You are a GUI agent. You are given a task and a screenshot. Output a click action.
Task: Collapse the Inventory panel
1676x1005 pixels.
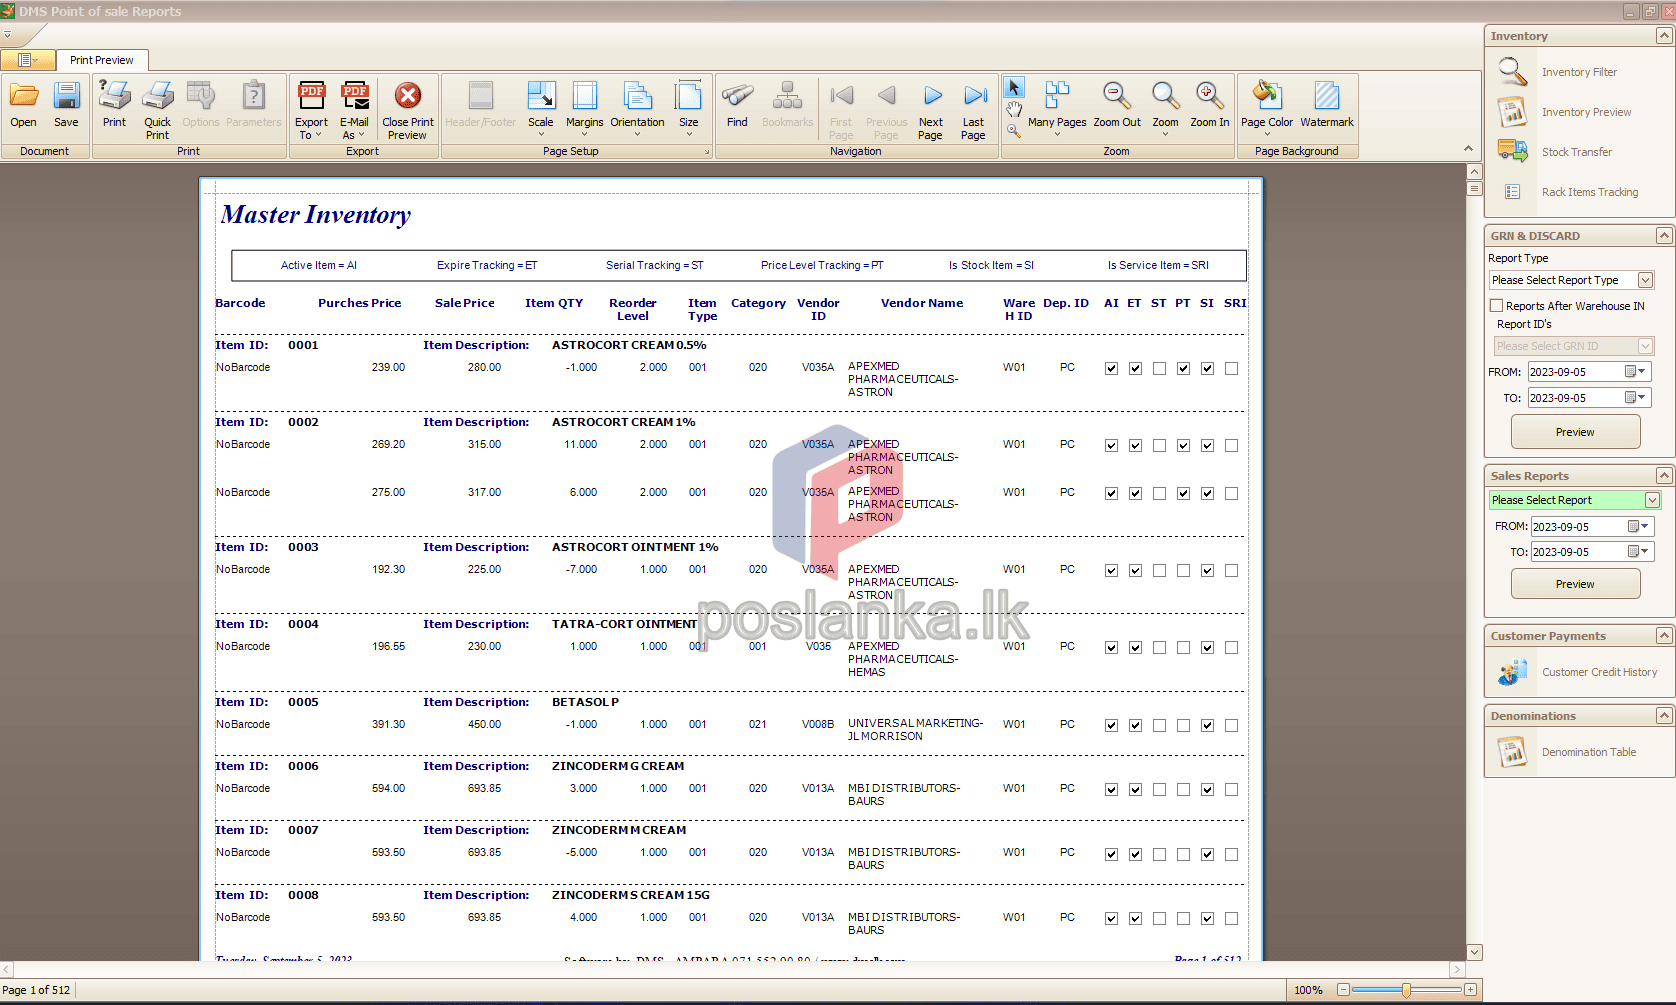coord(1664,36)
